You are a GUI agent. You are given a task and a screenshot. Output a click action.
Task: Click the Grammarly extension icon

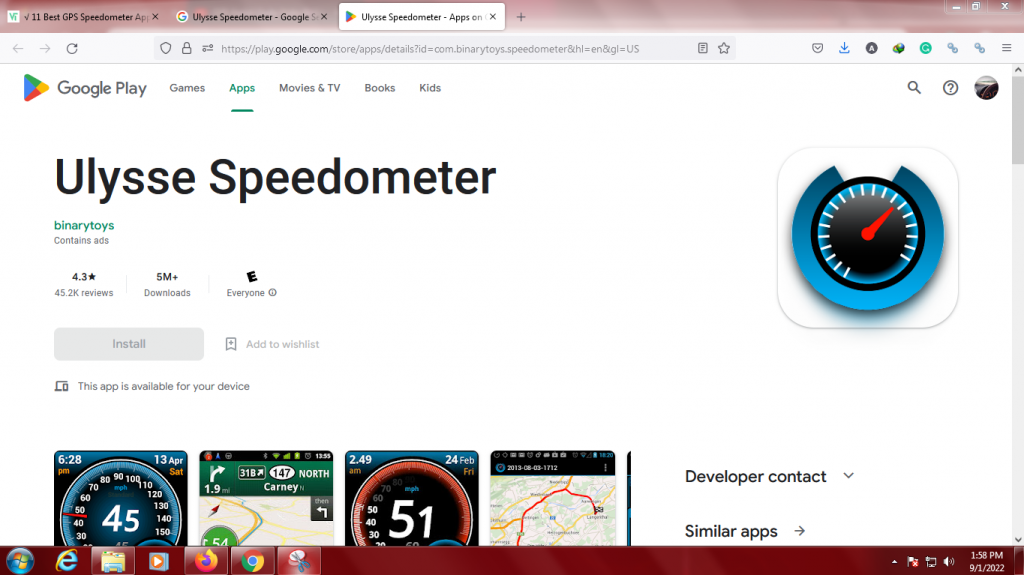(x=925, y=48)
